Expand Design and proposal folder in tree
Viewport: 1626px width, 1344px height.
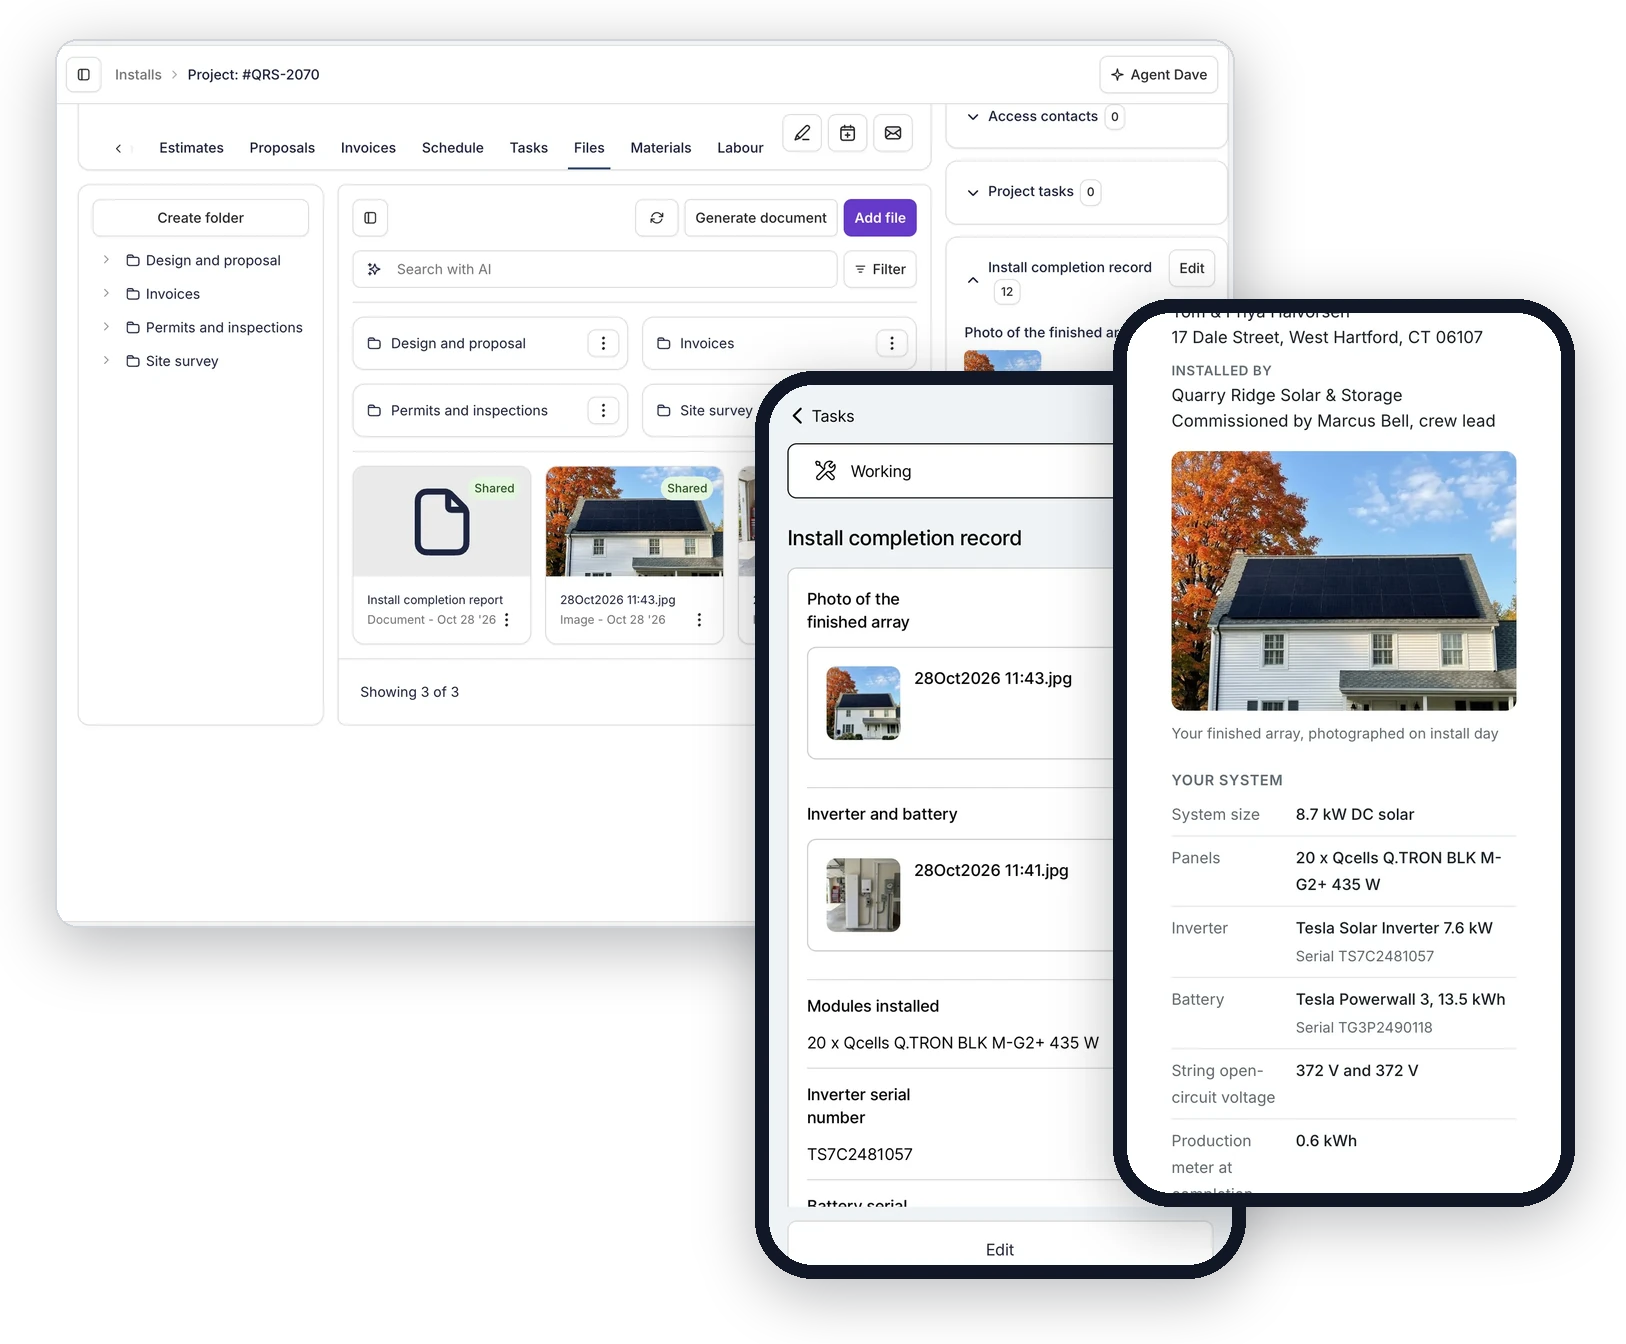tap(106, 260)
